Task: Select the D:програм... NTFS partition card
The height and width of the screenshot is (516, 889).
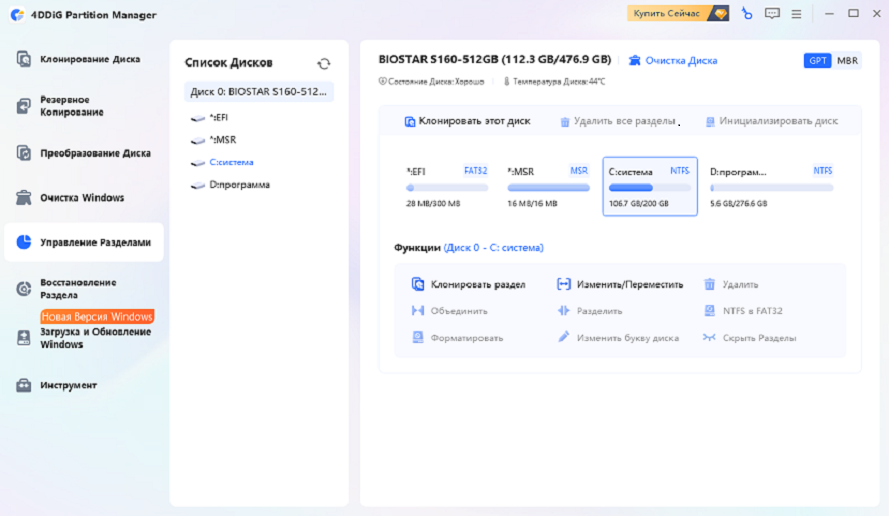Action: (x=772, y=187)
